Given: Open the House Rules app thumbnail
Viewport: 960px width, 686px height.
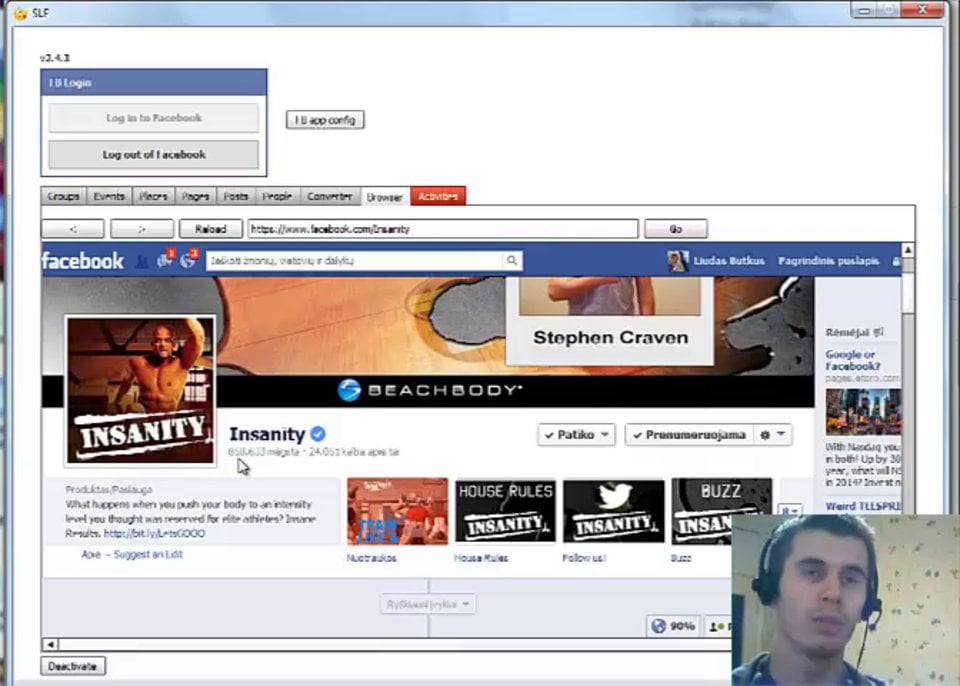Looking at the screenshot, I should coord(505,511).
